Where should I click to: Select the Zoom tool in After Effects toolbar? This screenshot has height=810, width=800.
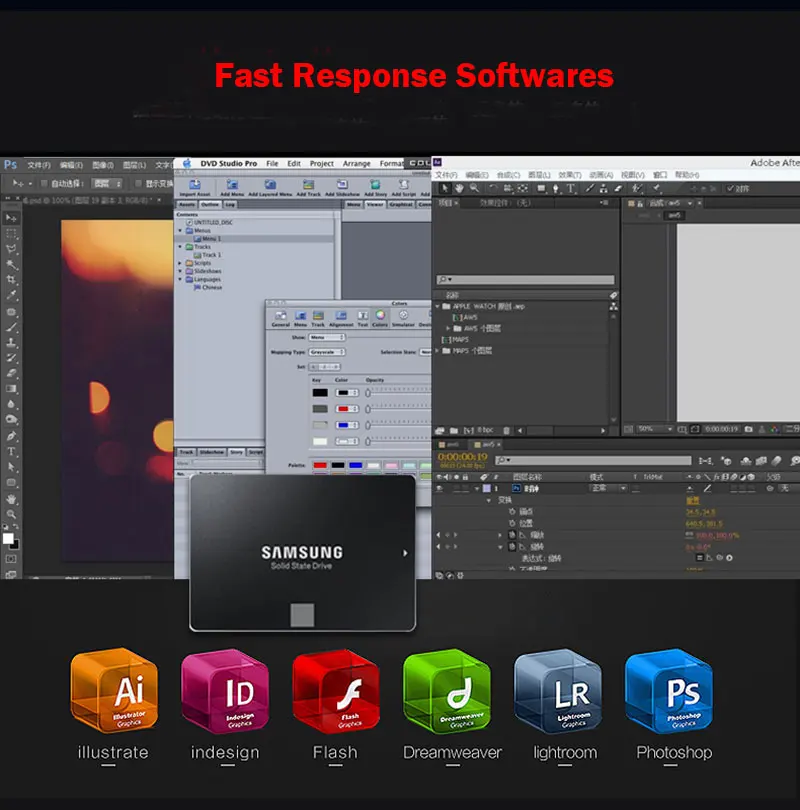pyautogui.click(x=474, y=189)
